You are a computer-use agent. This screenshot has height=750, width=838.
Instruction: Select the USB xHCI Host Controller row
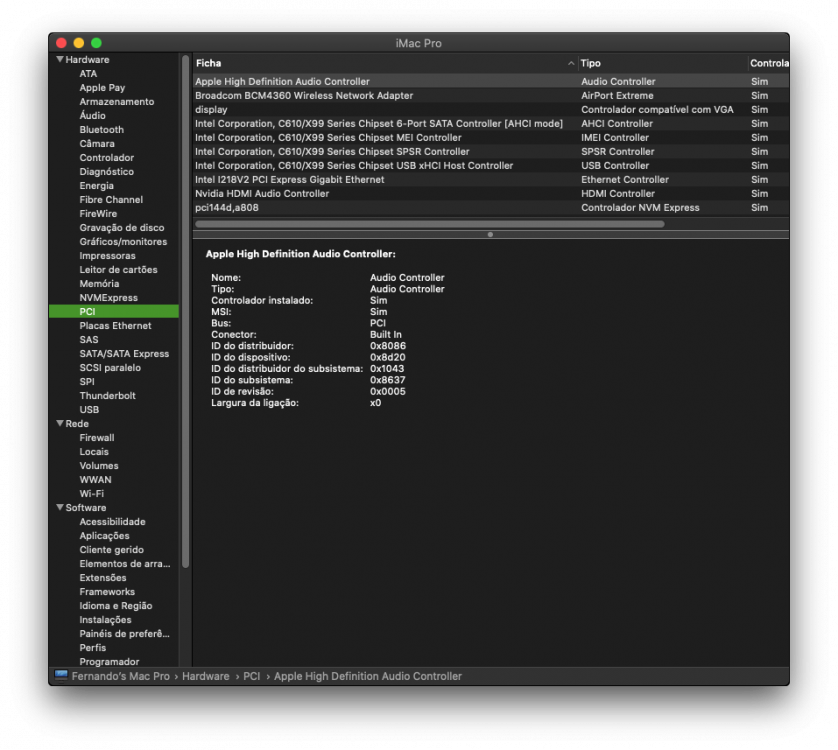491,166
